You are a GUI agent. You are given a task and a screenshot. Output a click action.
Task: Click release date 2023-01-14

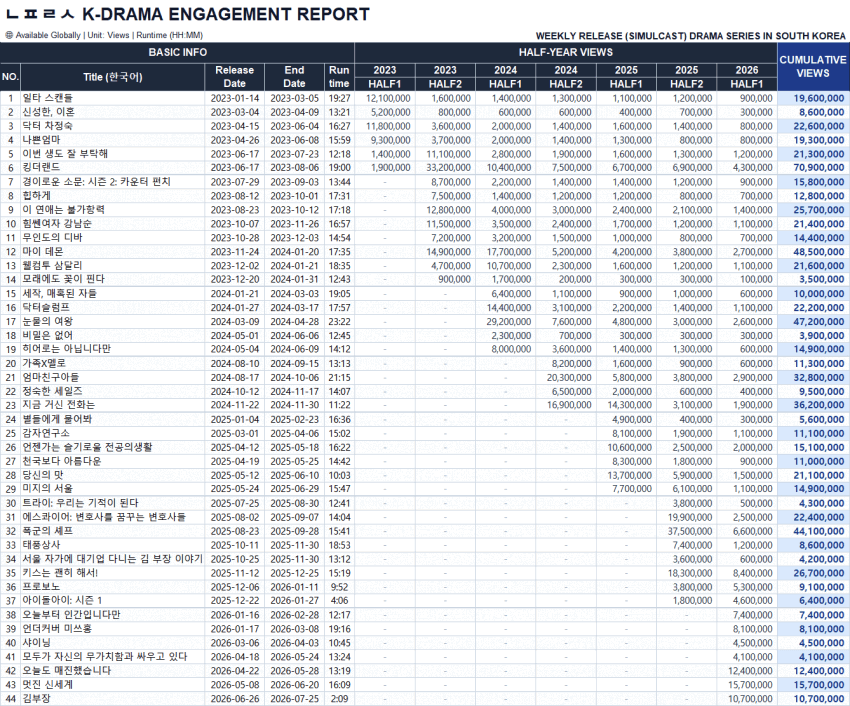235,98
